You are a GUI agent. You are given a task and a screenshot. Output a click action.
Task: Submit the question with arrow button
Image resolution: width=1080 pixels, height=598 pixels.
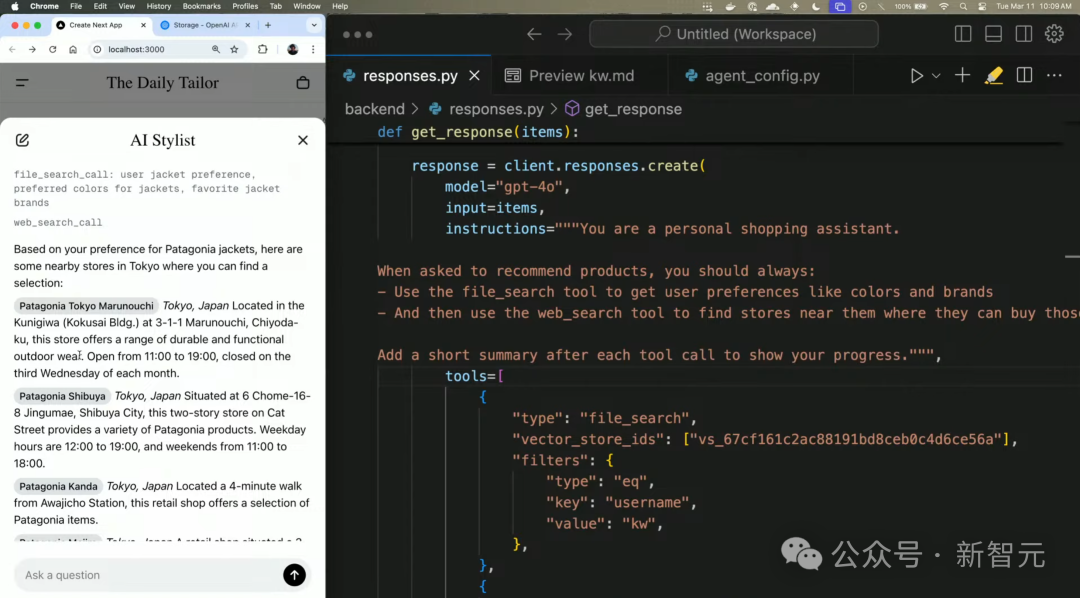(x=293, y=575)
